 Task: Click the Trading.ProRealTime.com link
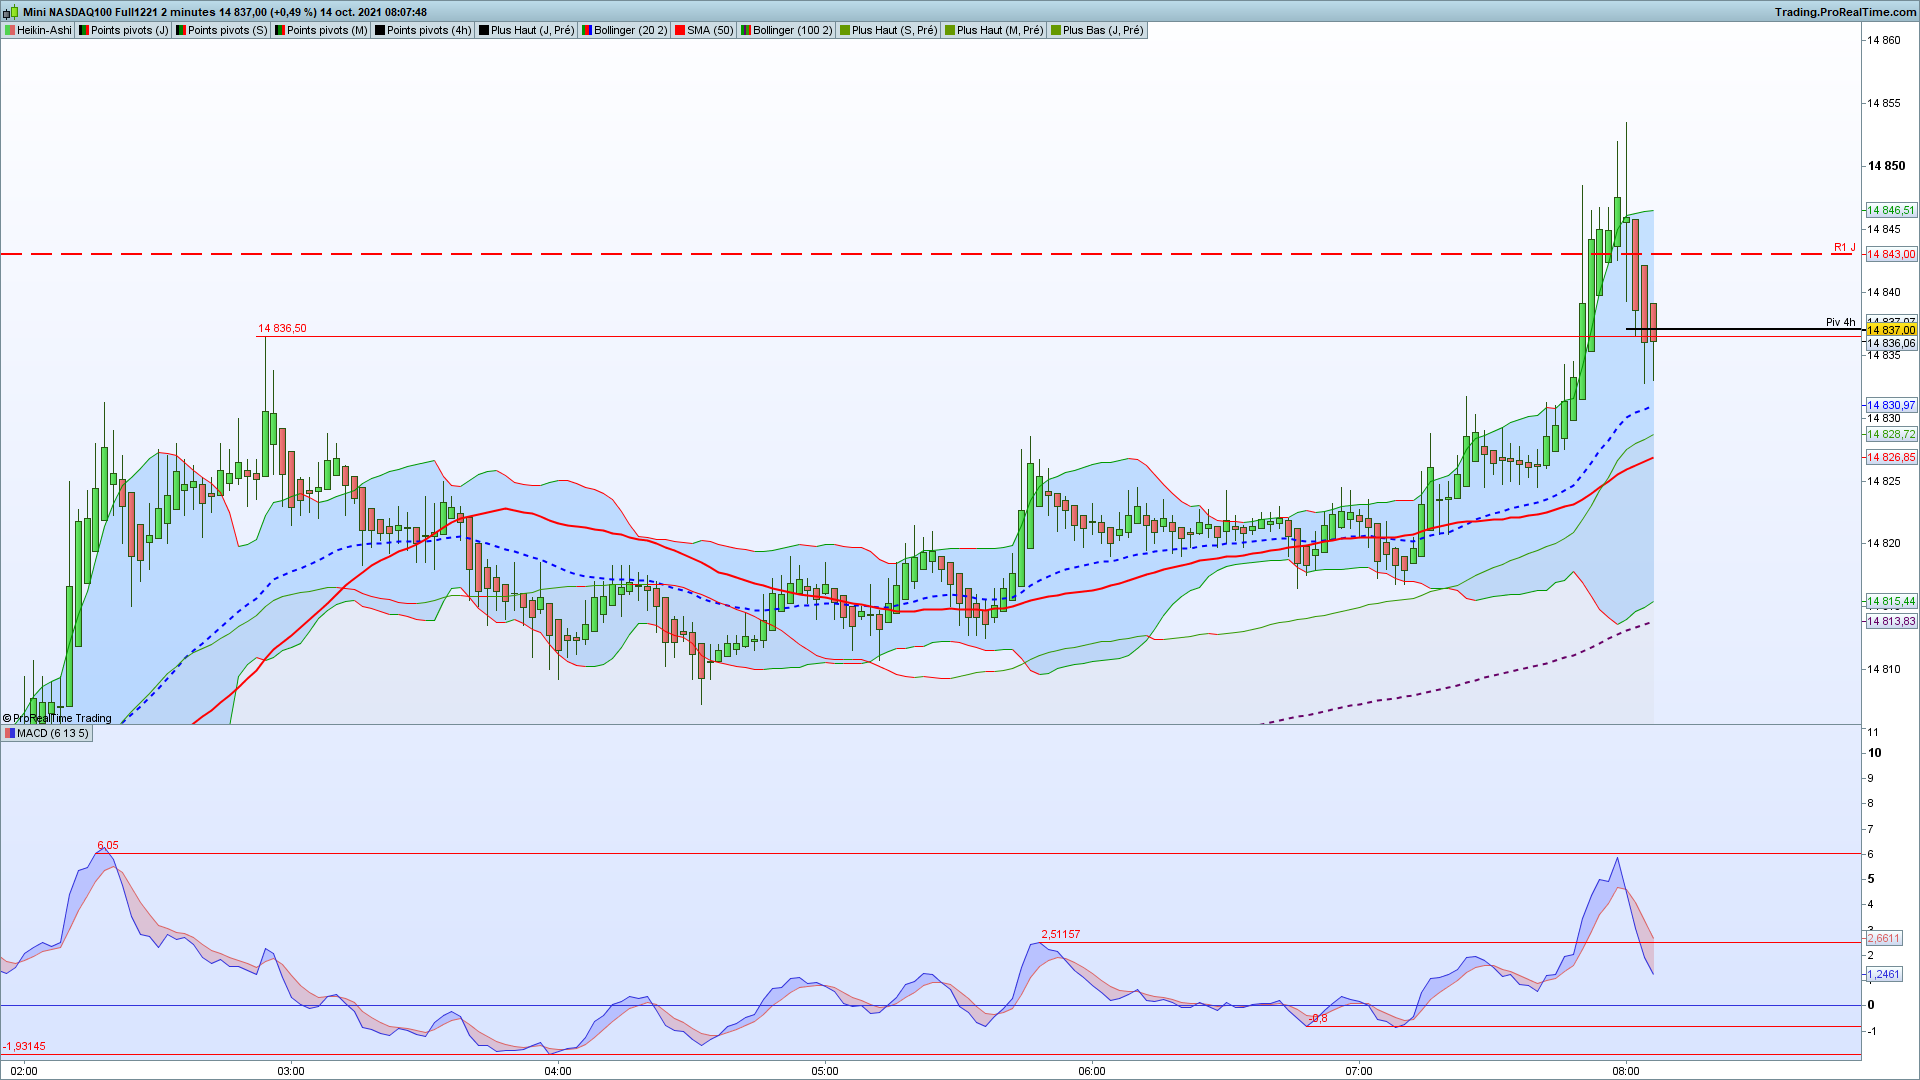coord(1845,12)
